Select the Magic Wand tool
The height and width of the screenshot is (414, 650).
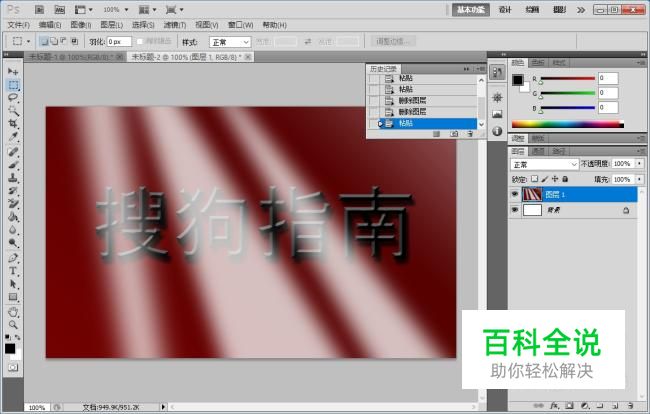click(13, 111)
